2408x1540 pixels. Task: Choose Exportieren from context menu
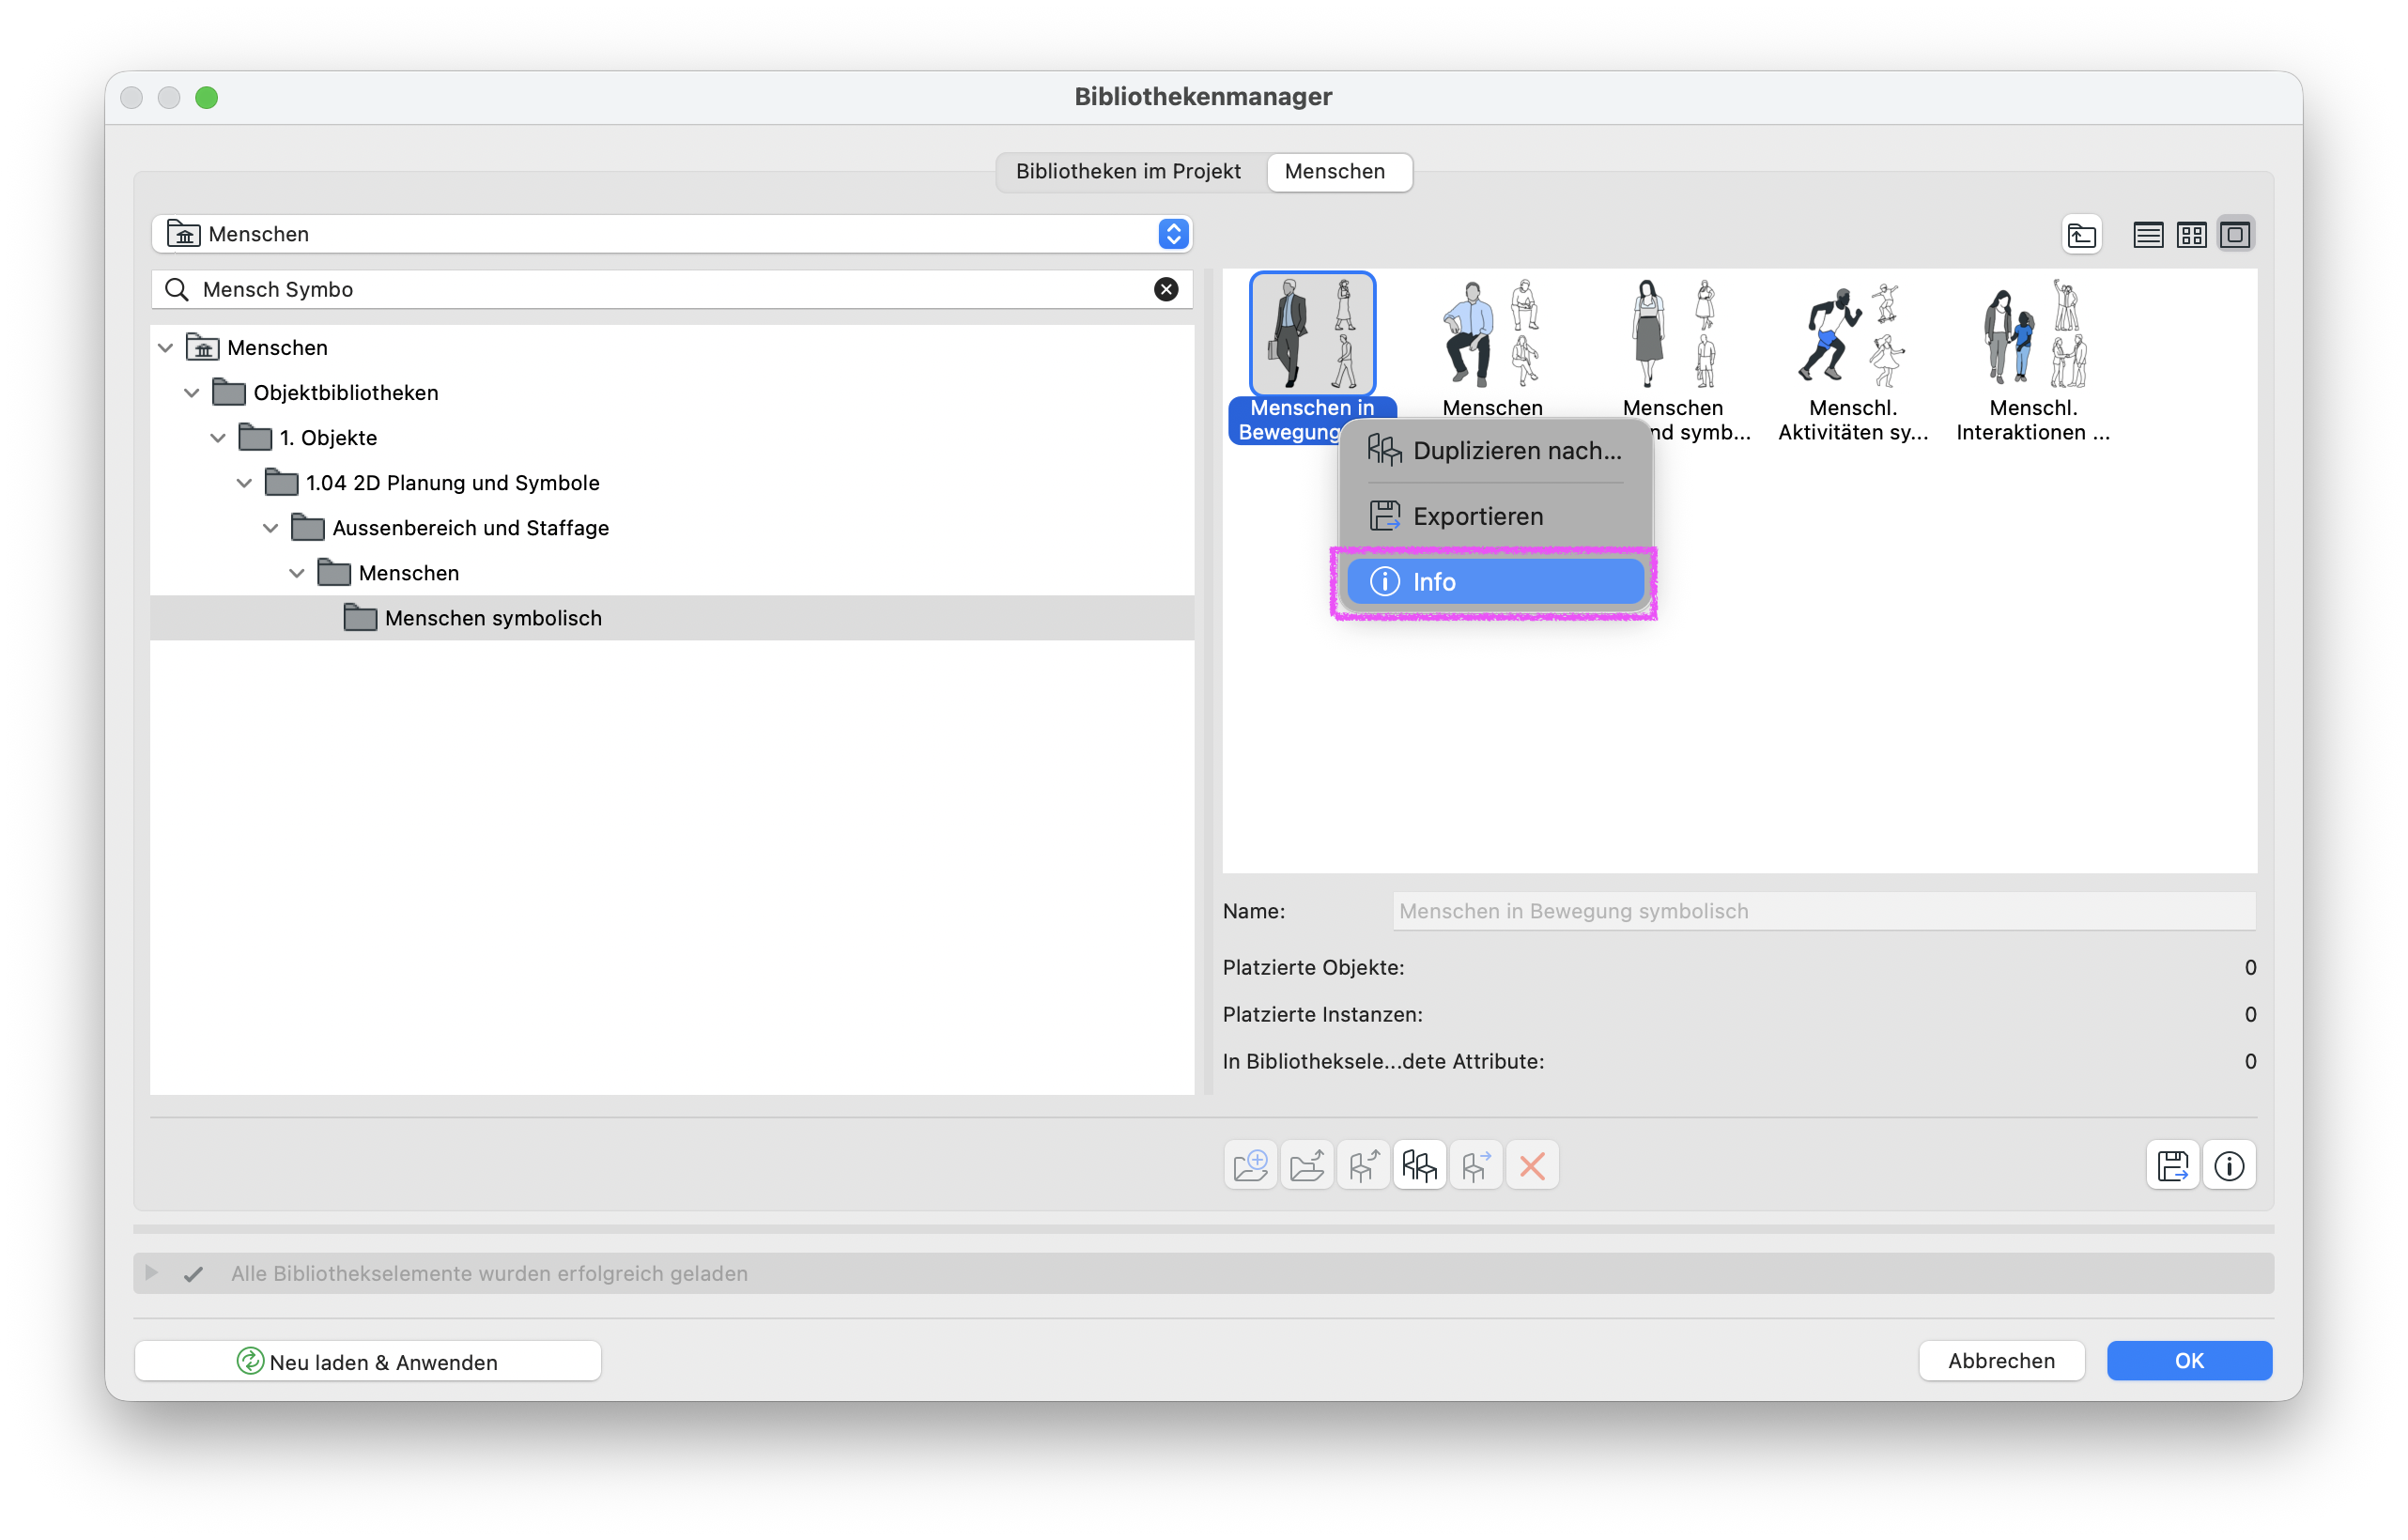click(x=1495, y=516)
